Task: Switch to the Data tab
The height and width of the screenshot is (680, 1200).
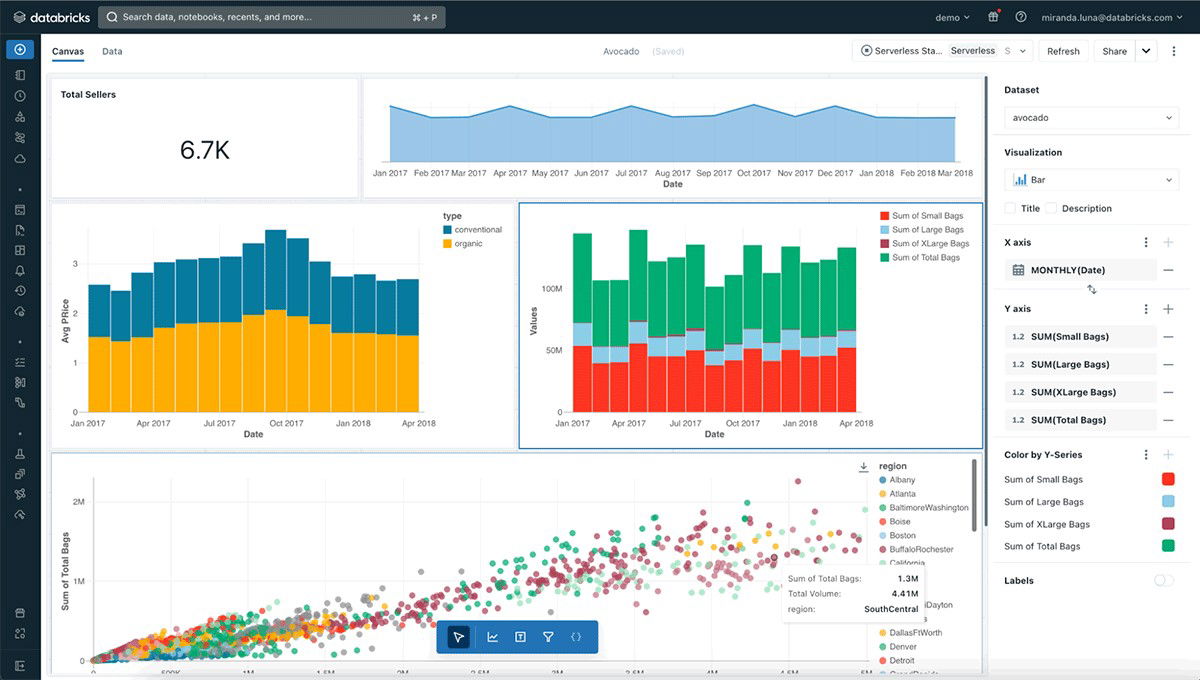Action: pos(112,50)
